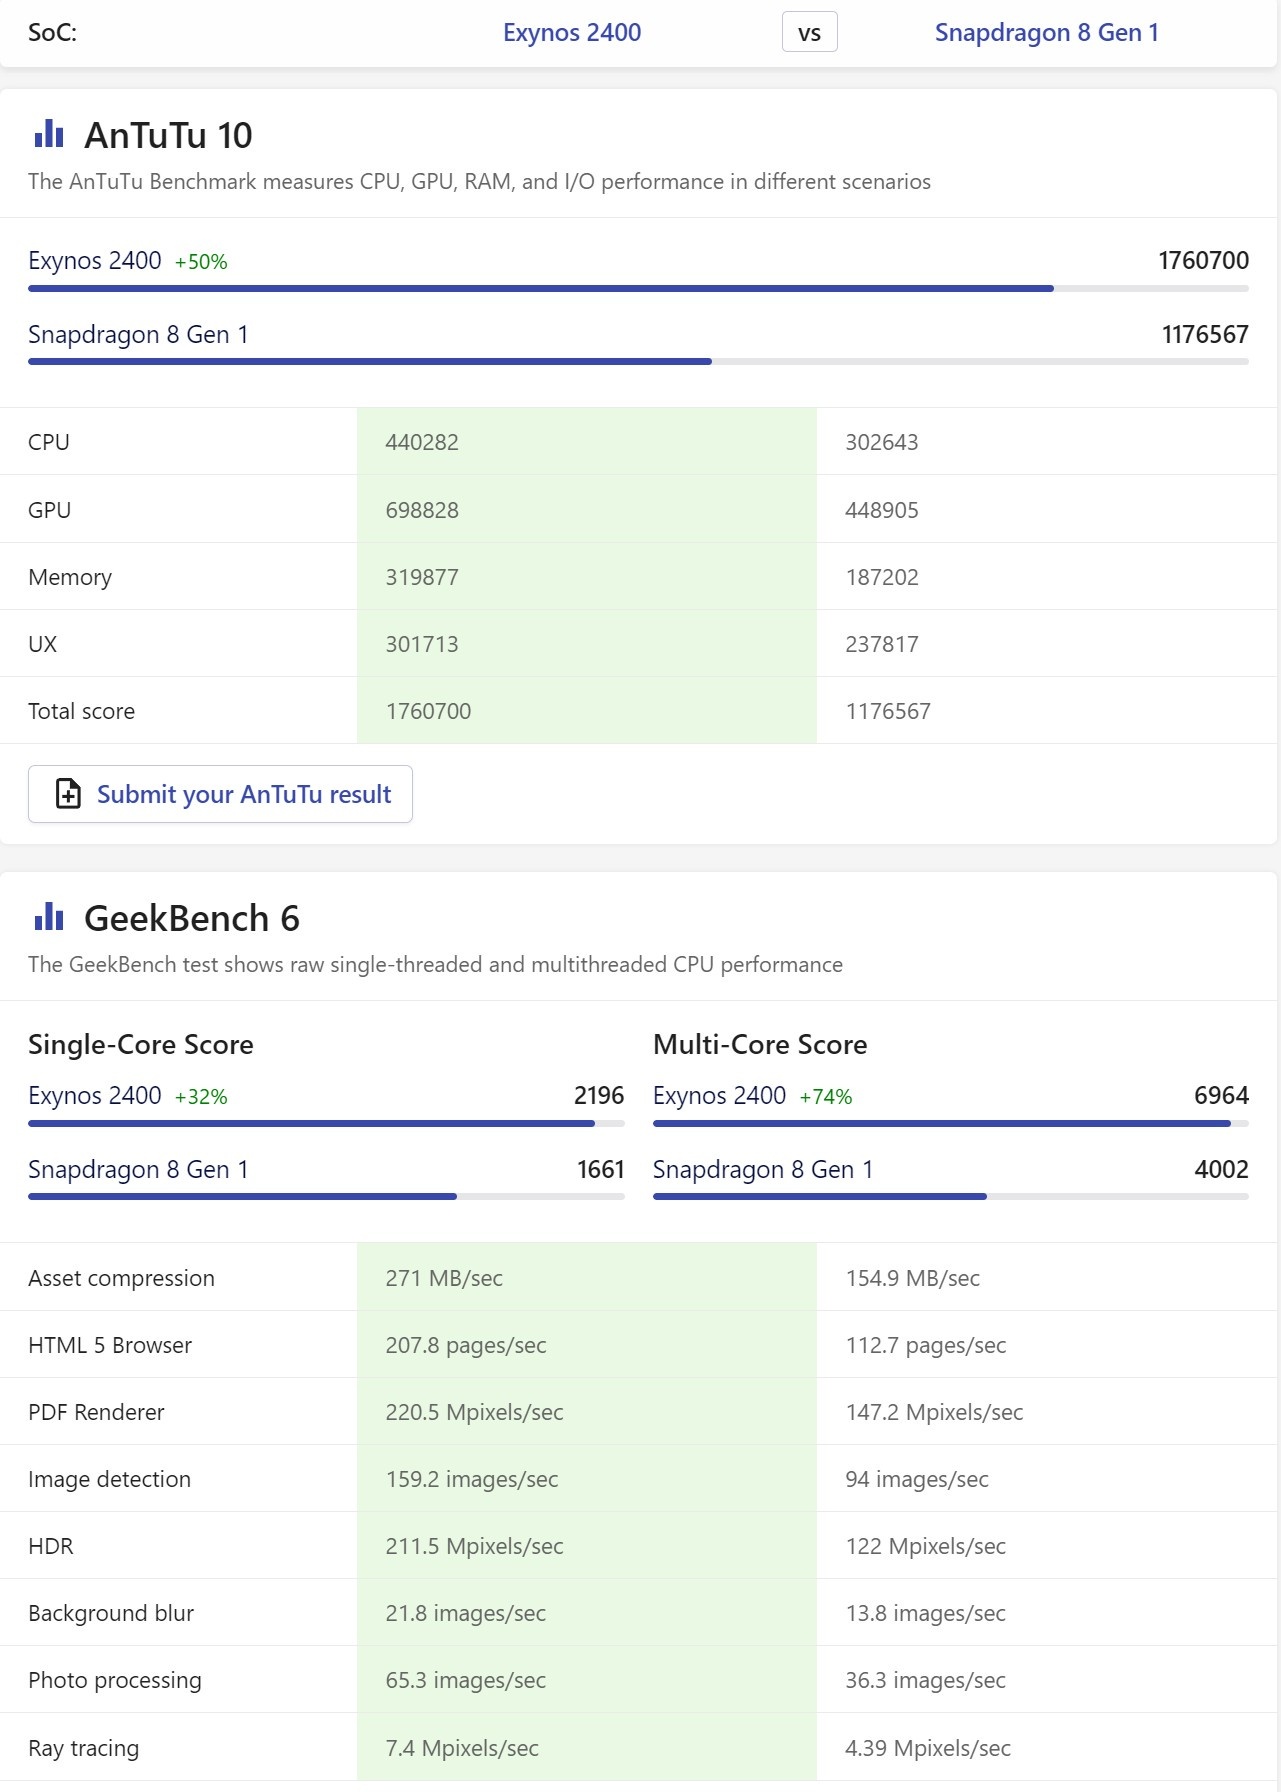
Task: Select the single-core score 1661
Action: (x=601, y=1169)
